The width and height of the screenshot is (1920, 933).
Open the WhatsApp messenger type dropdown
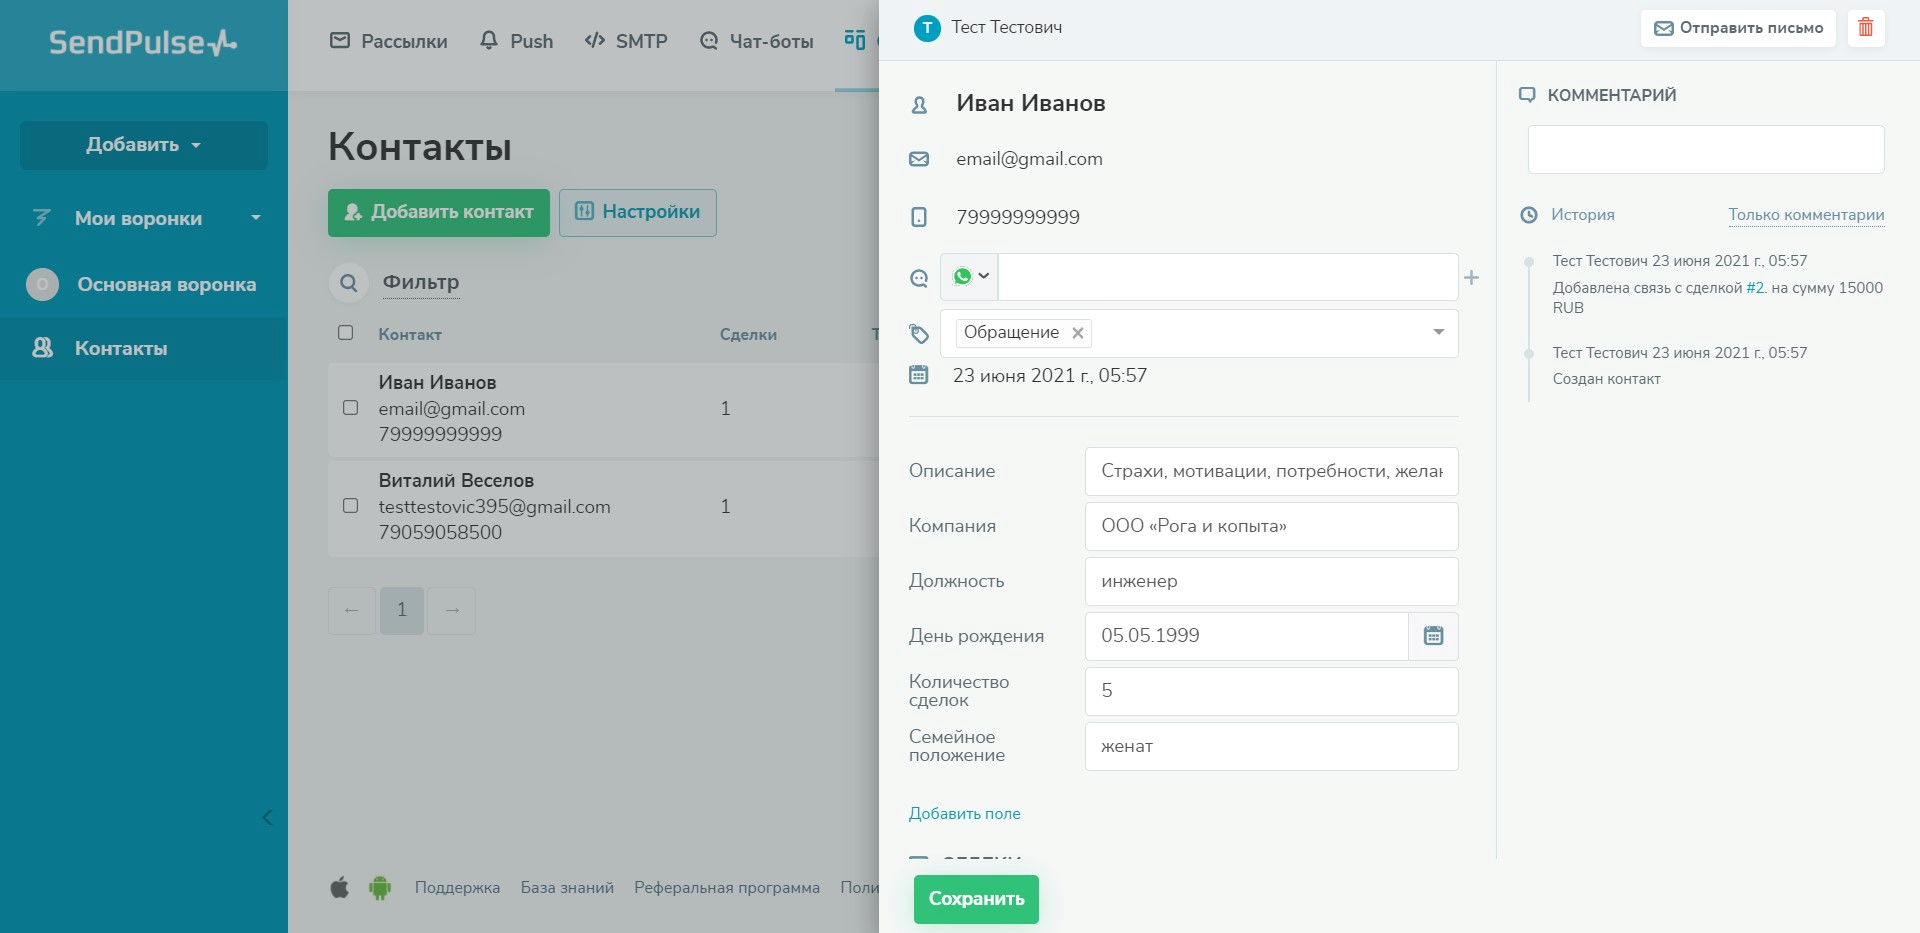969,277
